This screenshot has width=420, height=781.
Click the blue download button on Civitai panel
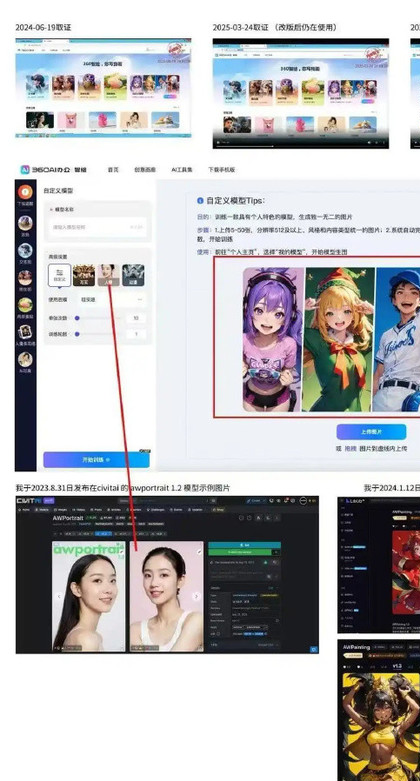[244, 545]
